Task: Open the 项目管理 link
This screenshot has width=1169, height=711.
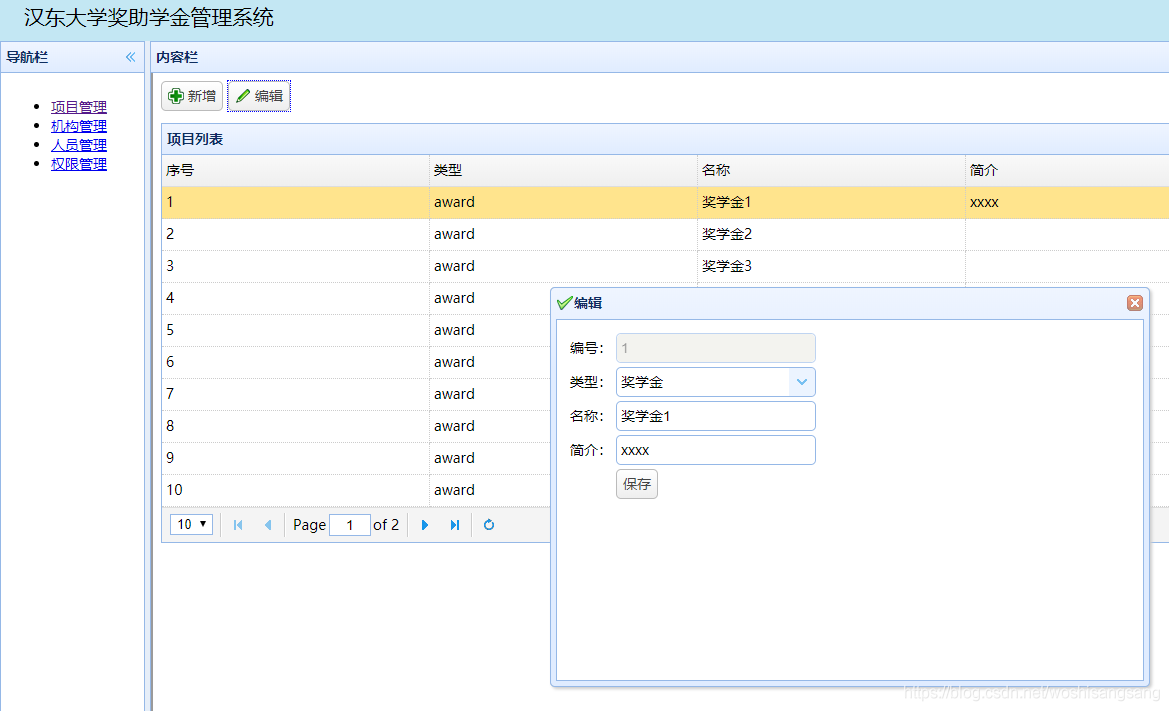Action: tap(78, 107)
